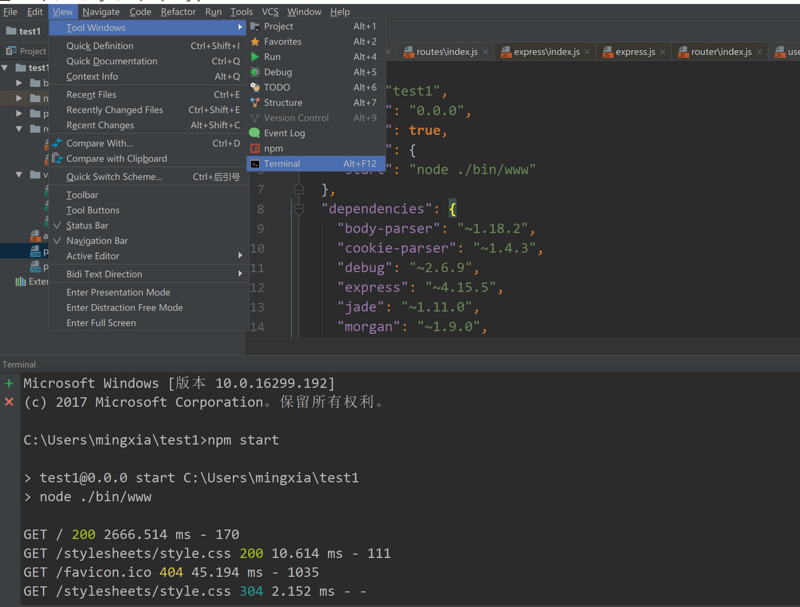Click router\index.js tab file icon
This screenshot has height=607, width=800.
point(683,52)
